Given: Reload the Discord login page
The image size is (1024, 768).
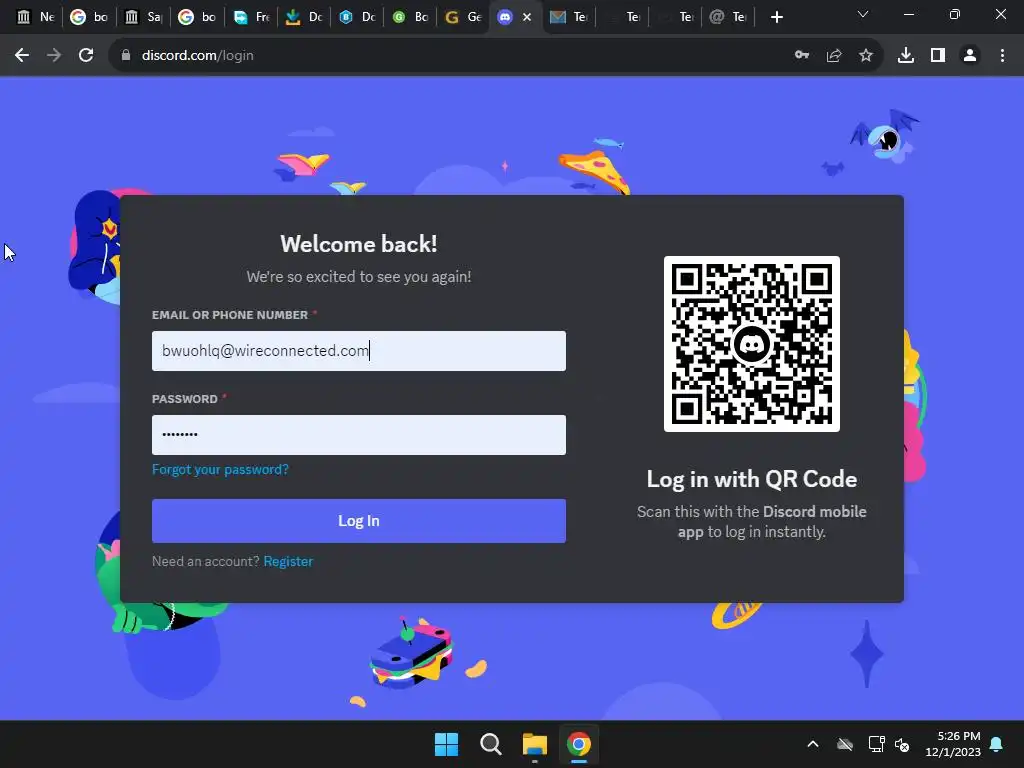Looking at the screenshot, I should pos(86,56).
